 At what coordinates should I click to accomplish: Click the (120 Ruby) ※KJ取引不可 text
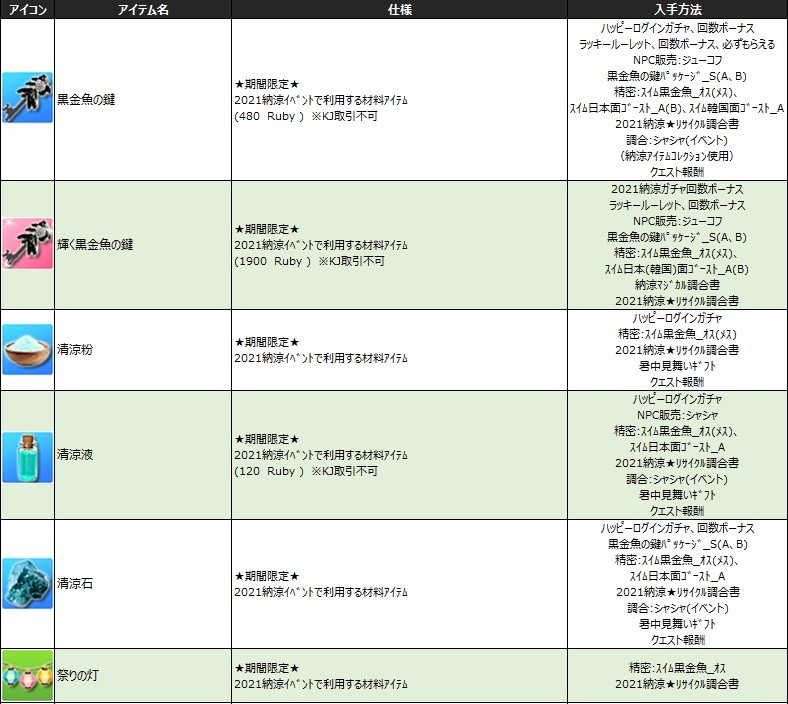click(x=306, y=471)
